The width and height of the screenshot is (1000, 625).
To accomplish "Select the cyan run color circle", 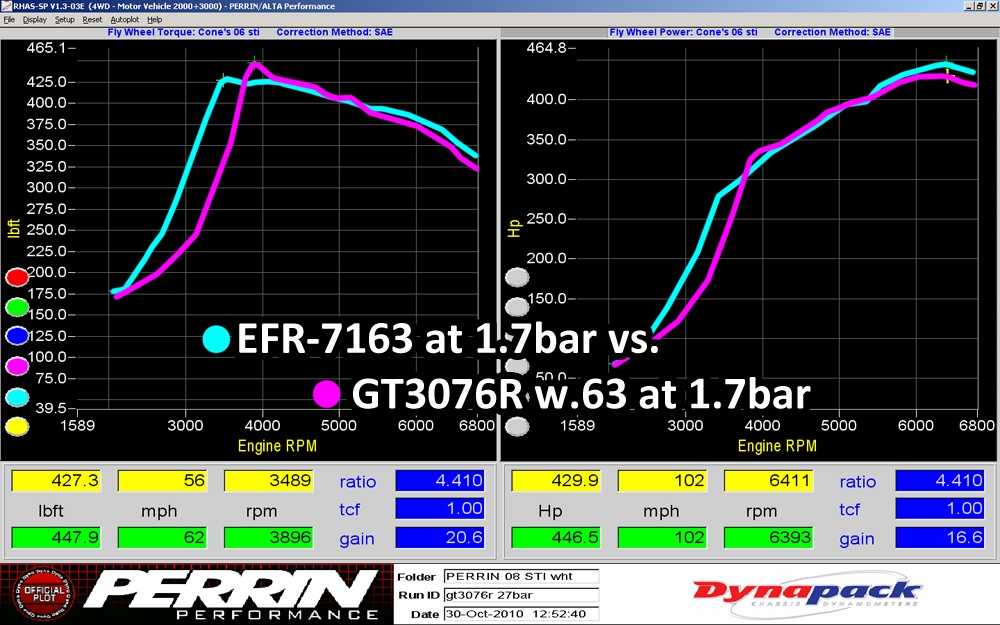I will pos(17,397).
